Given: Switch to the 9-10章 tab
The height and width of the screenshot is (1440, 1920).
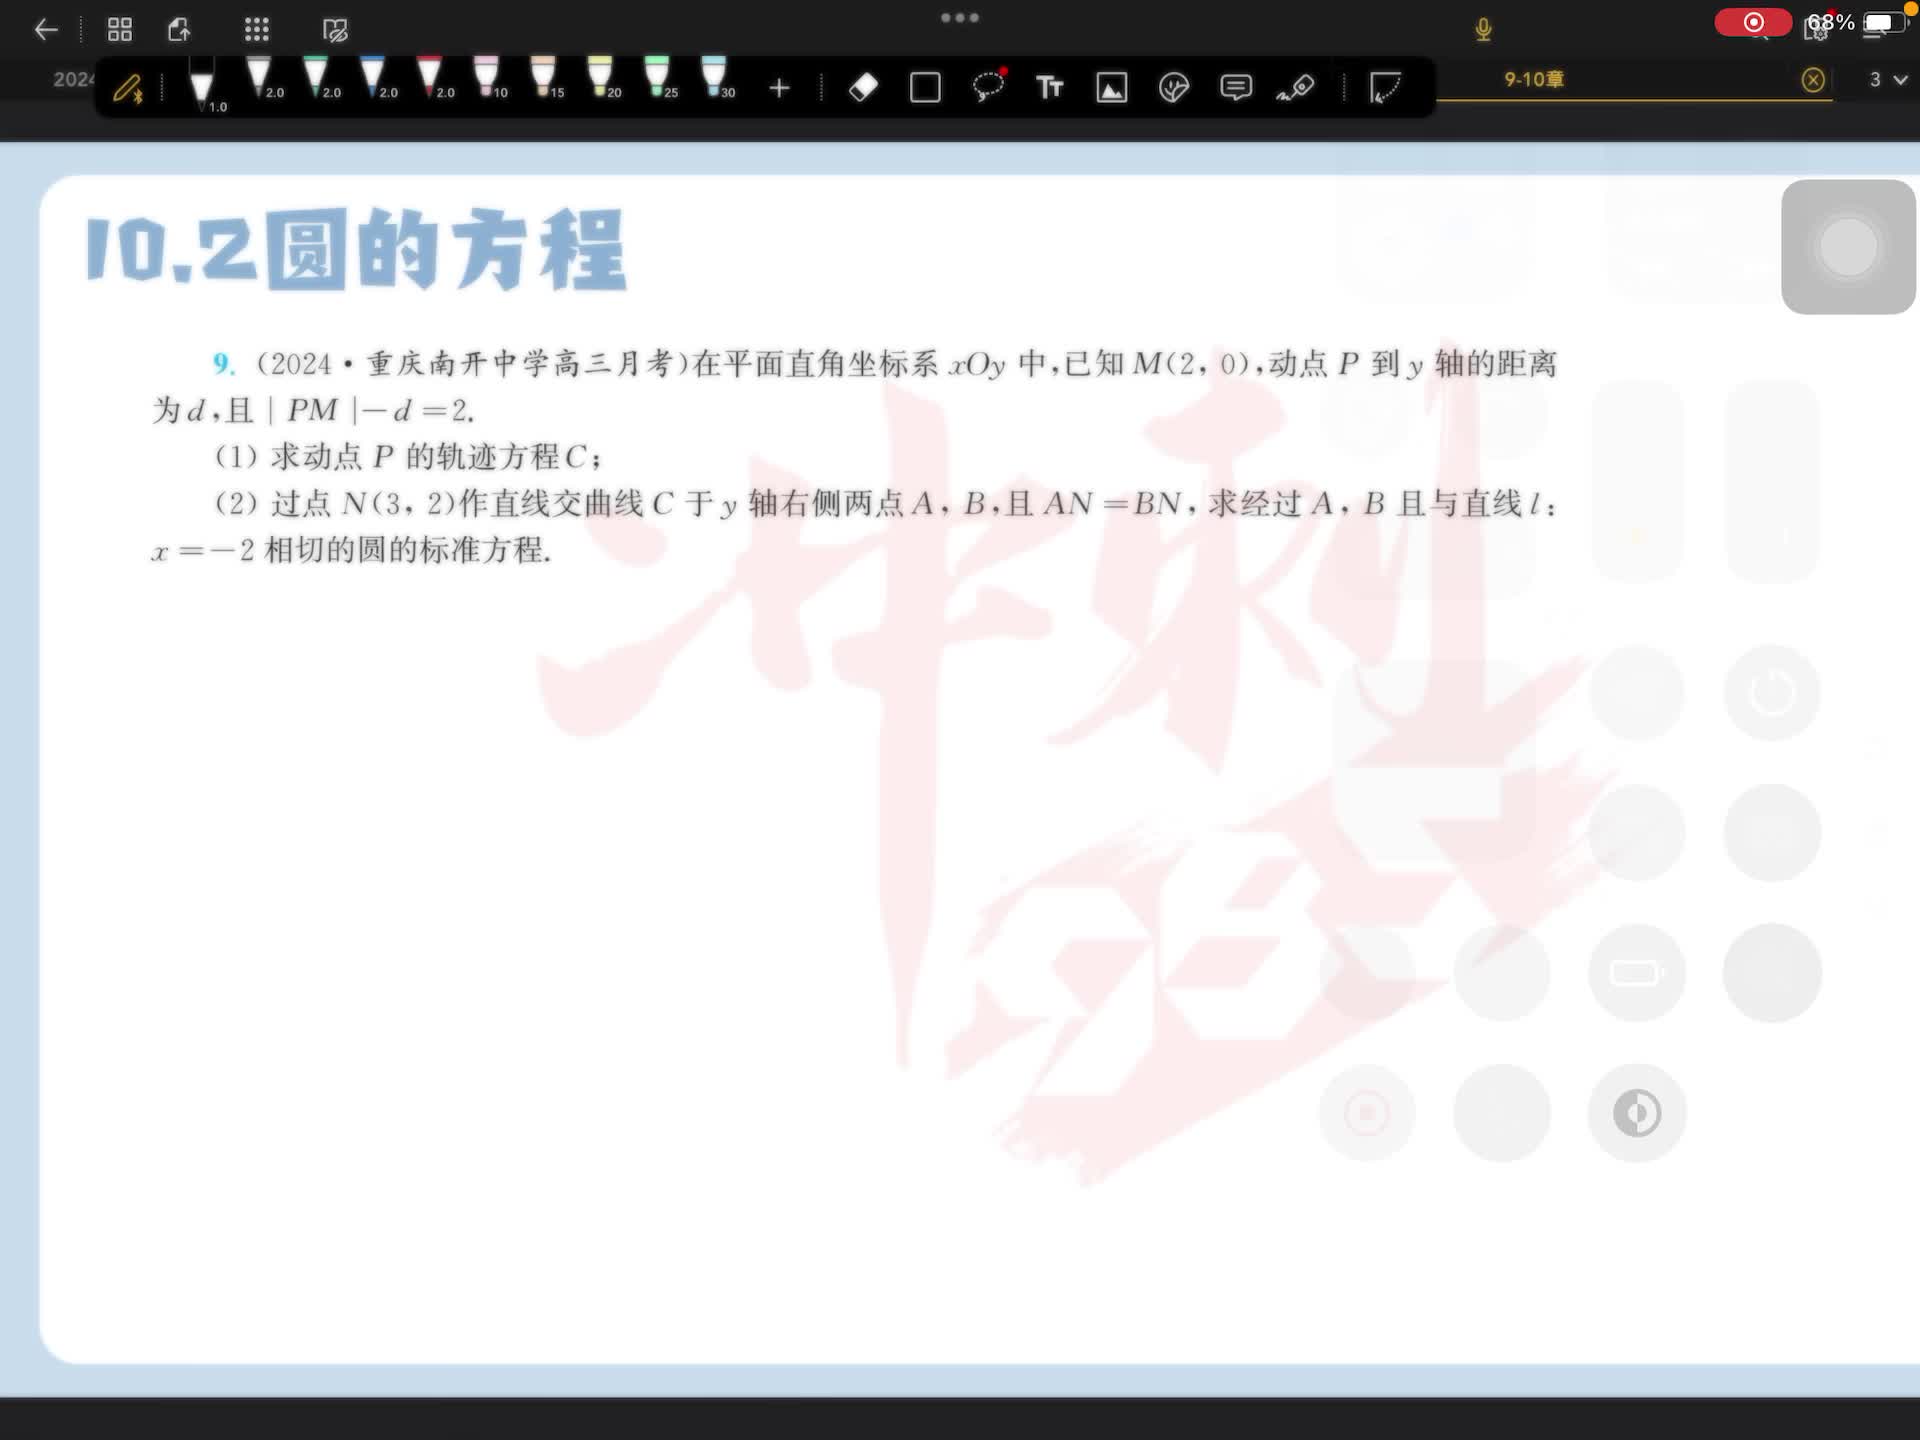Looking at the screenshot, I should click(x=1533, y=80).
